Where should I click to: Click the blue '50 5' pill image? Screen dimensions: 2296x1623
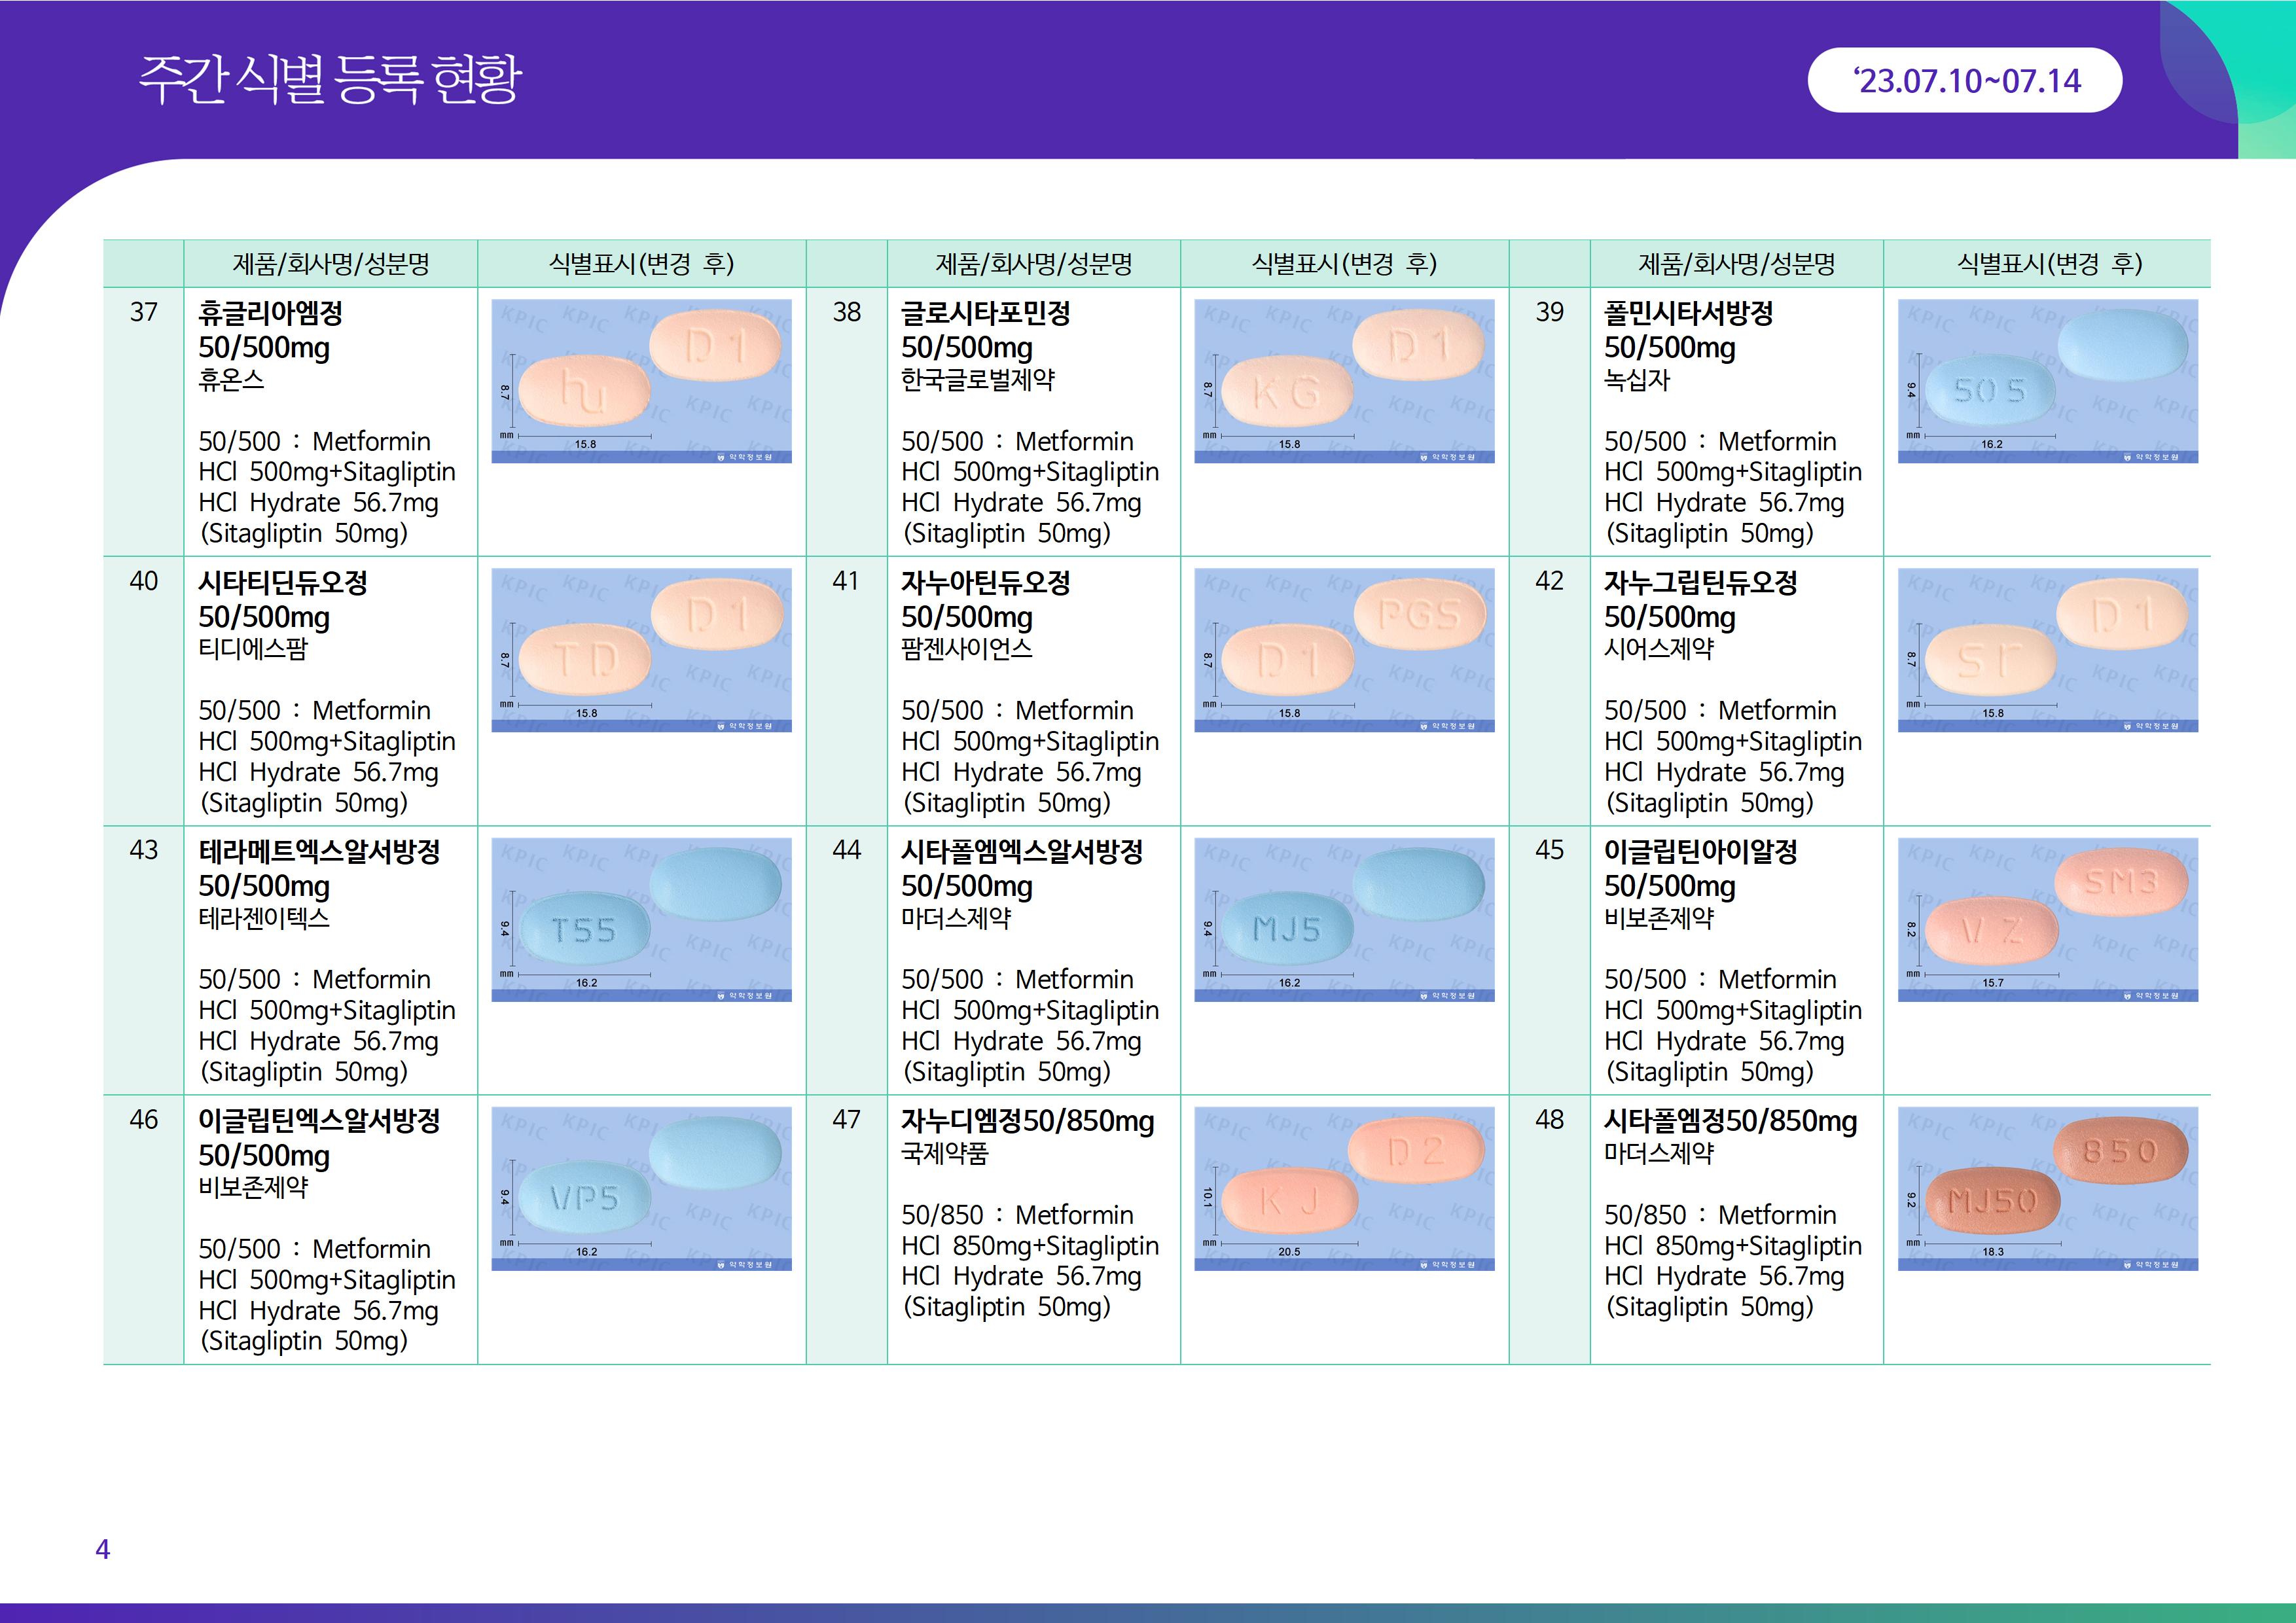(2047, 381)
